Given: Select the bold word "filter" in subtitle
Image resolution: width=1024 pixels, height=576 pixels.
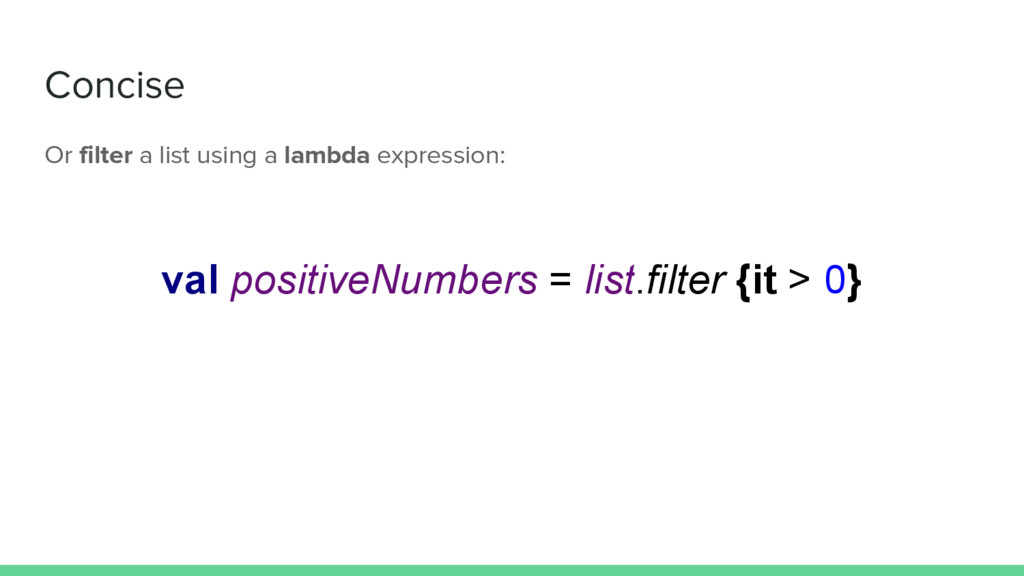Looking at the screenshot, I should pos(106,155).
